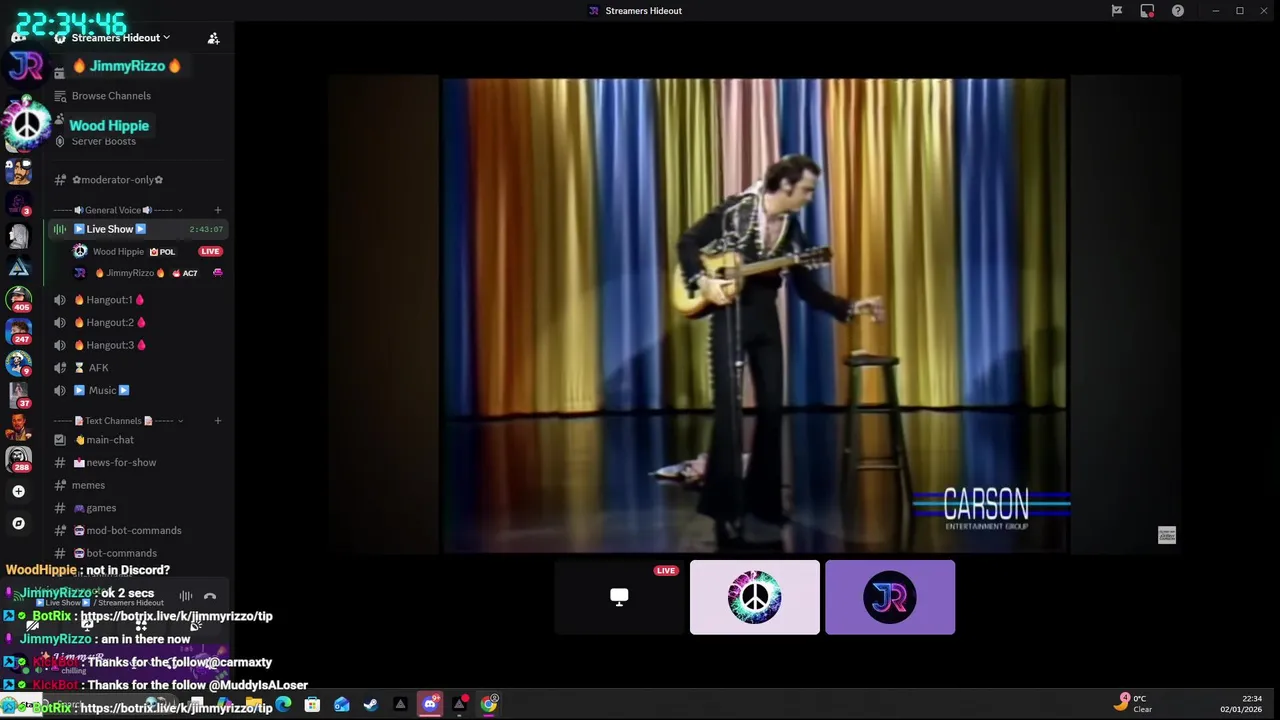Open the news-for-show channel
This screenshot has width=1280, height=720.
coord(121,463)
